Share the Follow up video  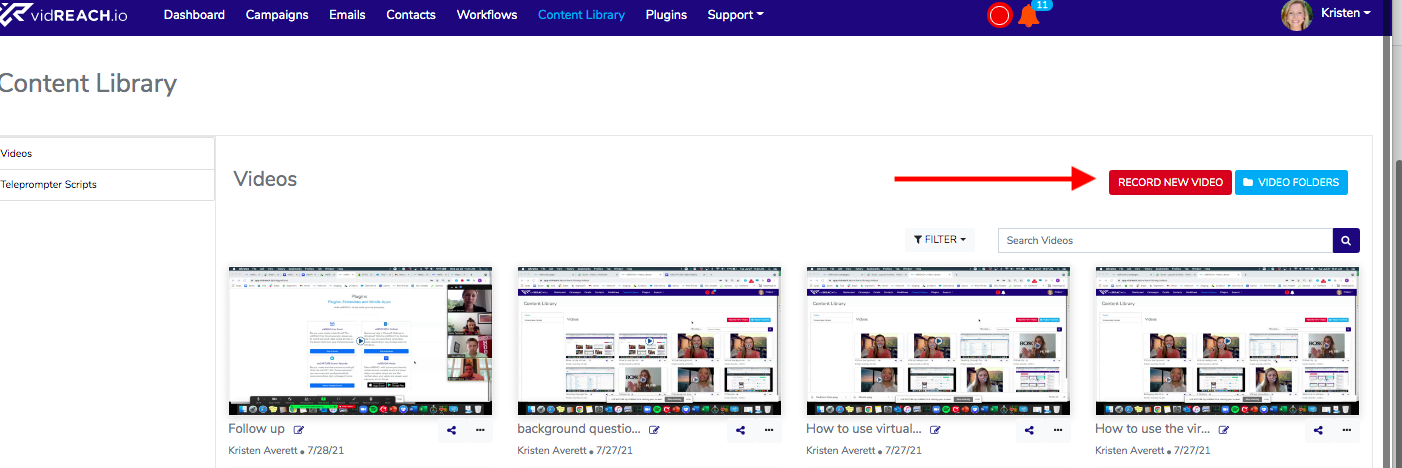pos(452,430)
